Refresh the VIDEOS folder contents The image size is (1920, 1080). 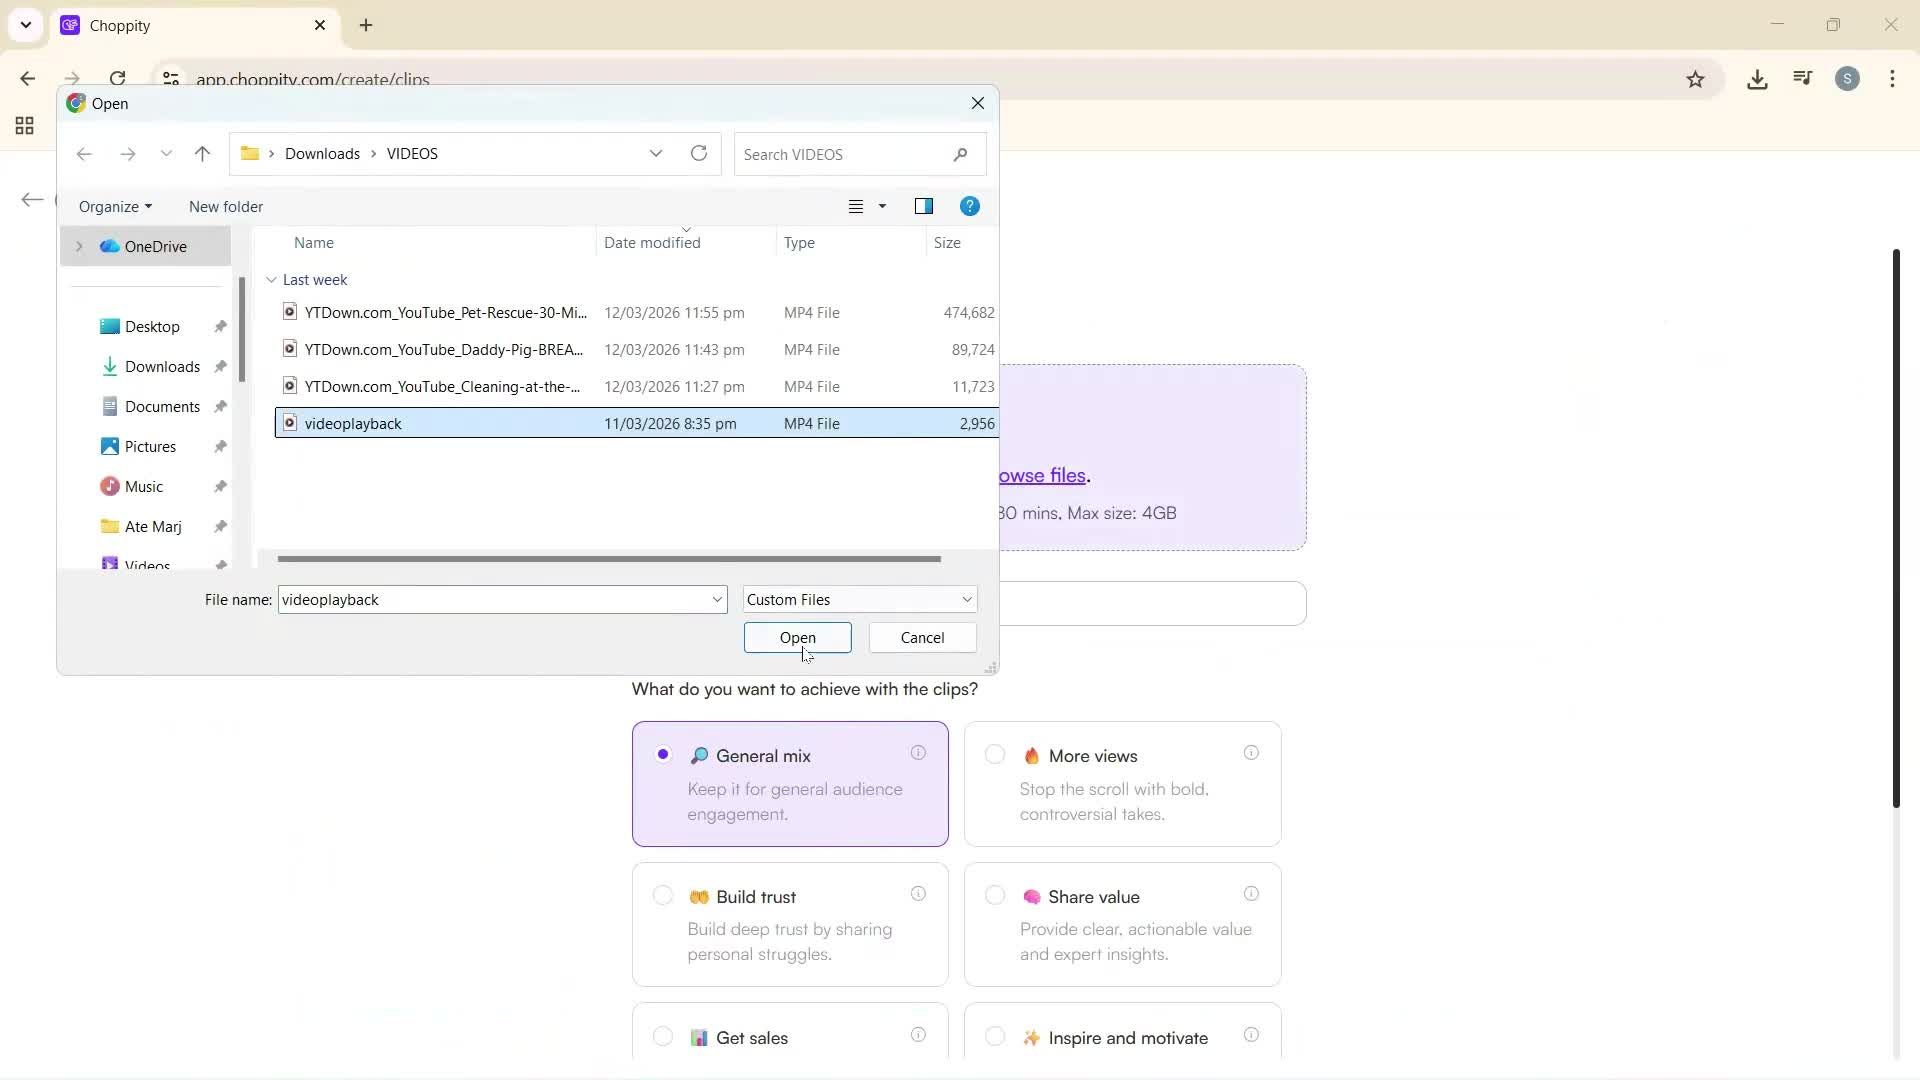[698, 153]
